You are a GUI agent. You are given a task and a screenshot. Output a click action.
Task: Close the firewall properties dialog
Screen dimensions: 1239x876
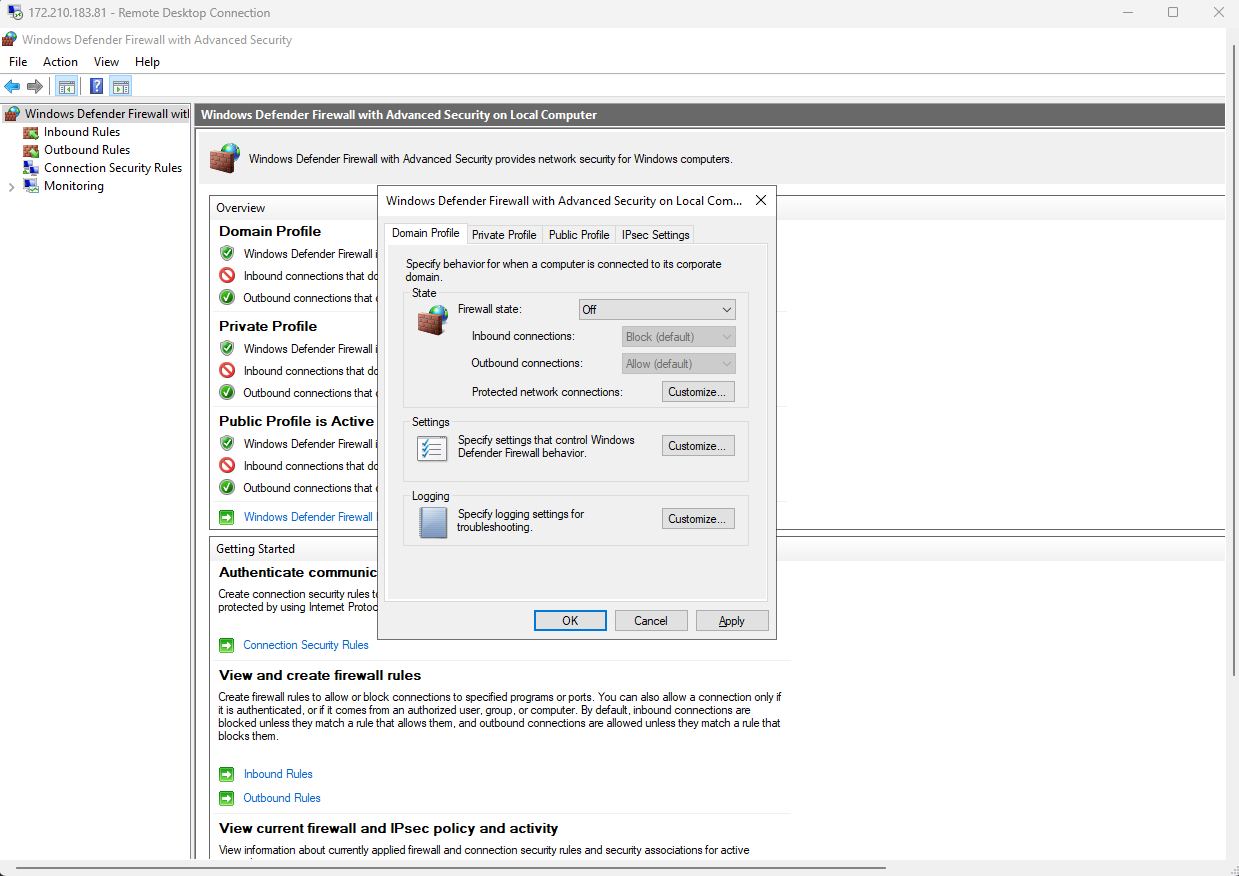point(761,200)
